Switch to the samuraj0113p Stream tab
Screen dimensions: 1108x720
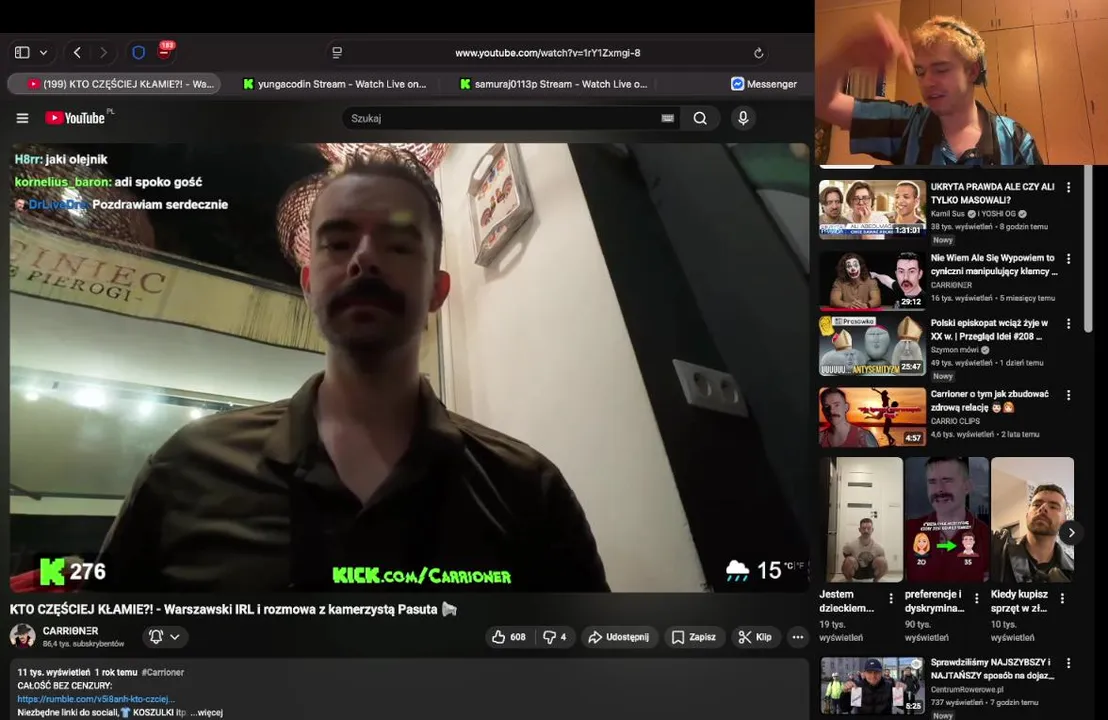point(553,83)
